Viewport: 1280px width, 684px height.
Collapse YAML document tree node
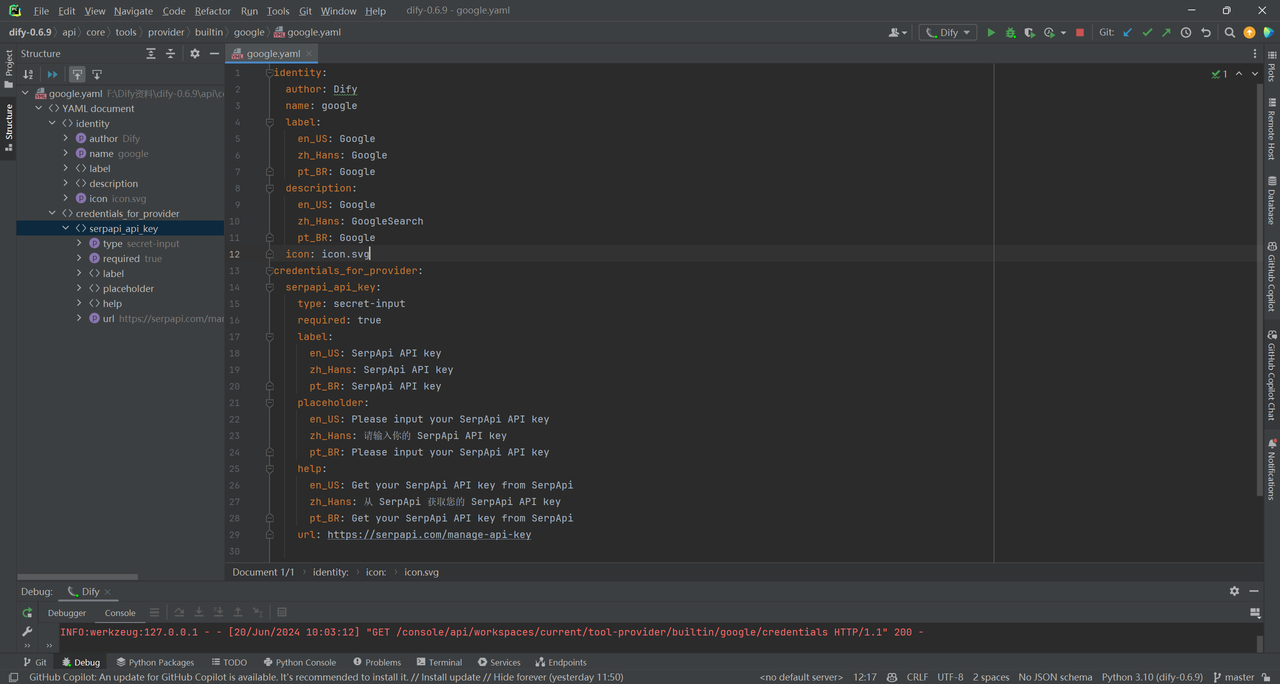coord(39,109)
